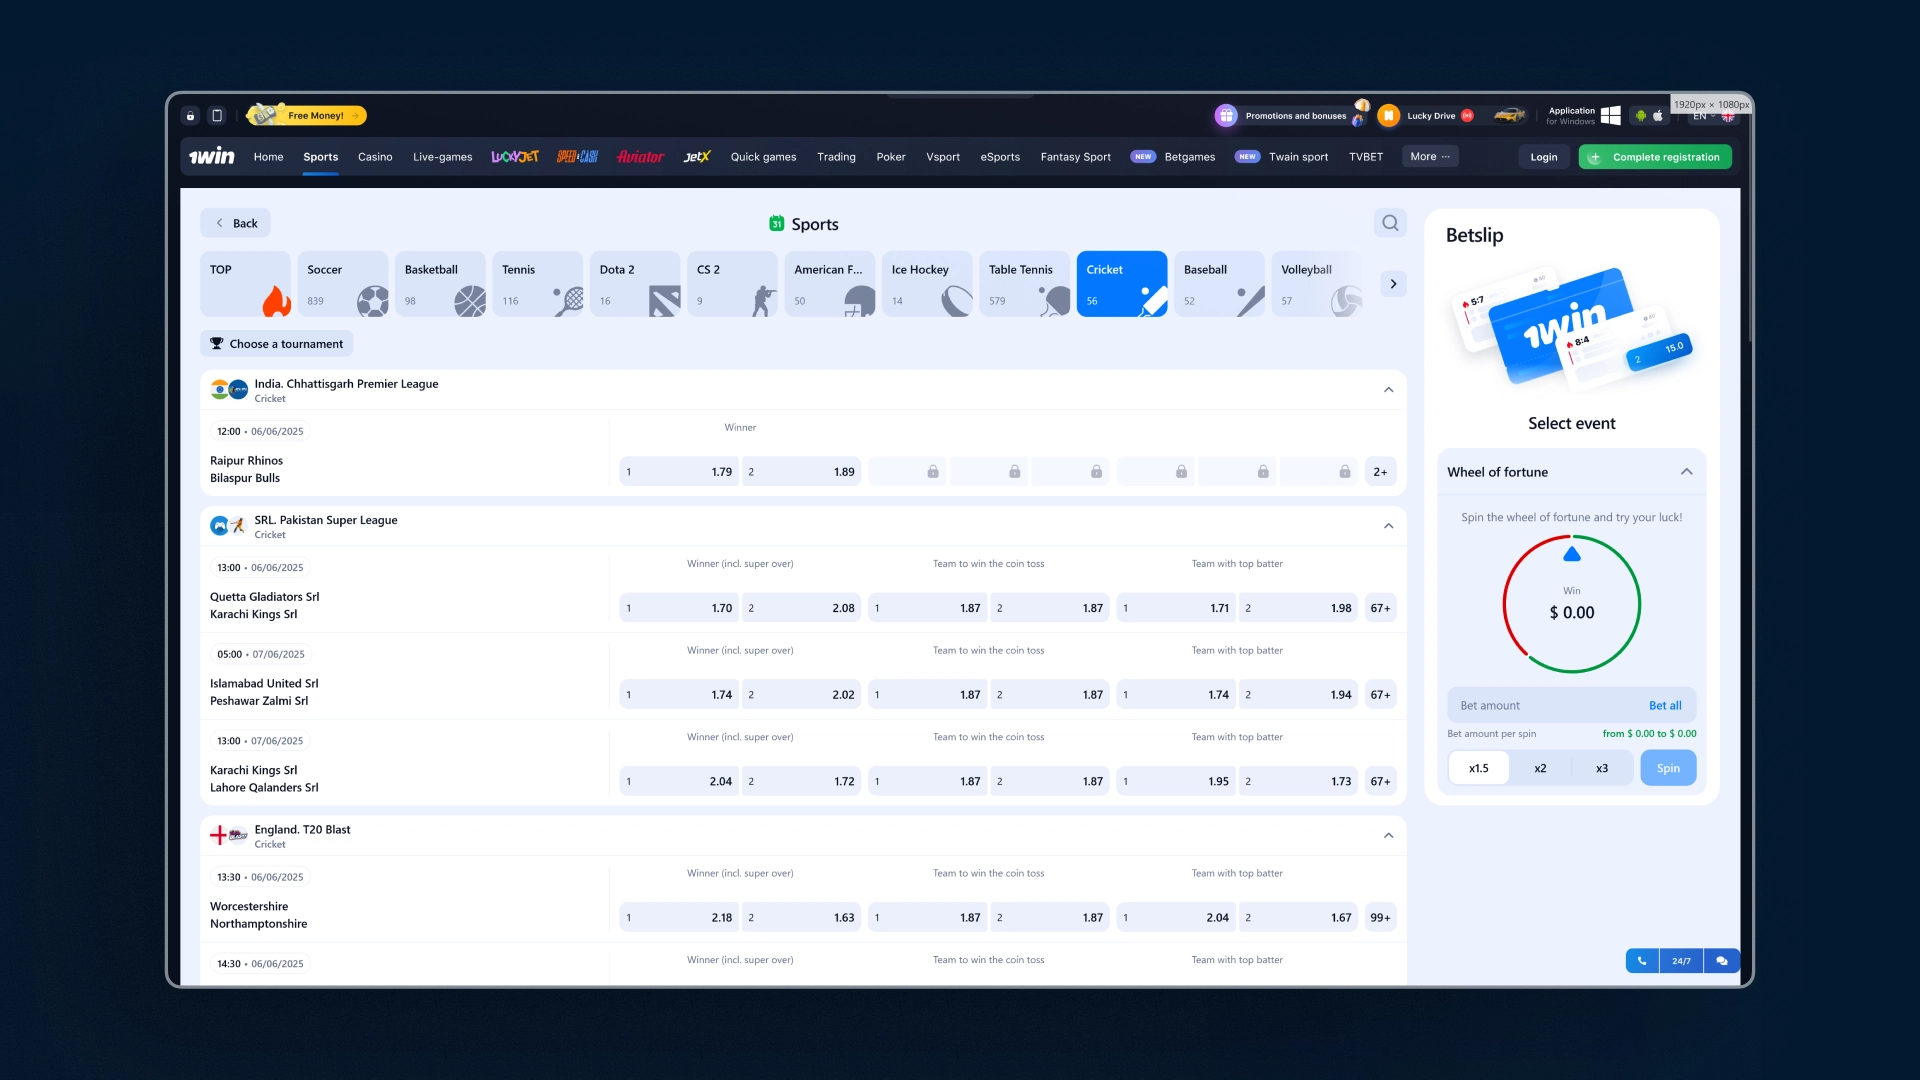Viewport: 1920px width, 1080px height.
Task: Pick Quetta Gladiators winner odds 1.70
Action: 679,608
